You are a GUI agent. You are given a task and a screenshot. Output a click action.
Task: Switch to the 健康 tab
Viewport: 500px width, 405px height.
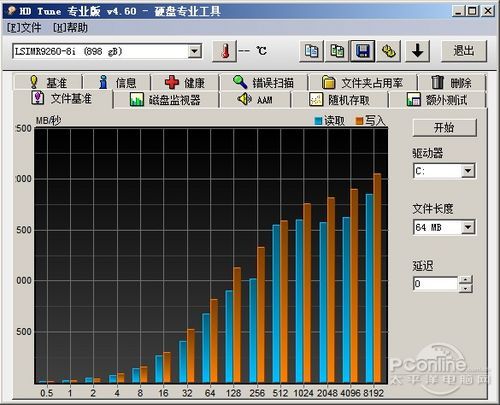(185, 82)
